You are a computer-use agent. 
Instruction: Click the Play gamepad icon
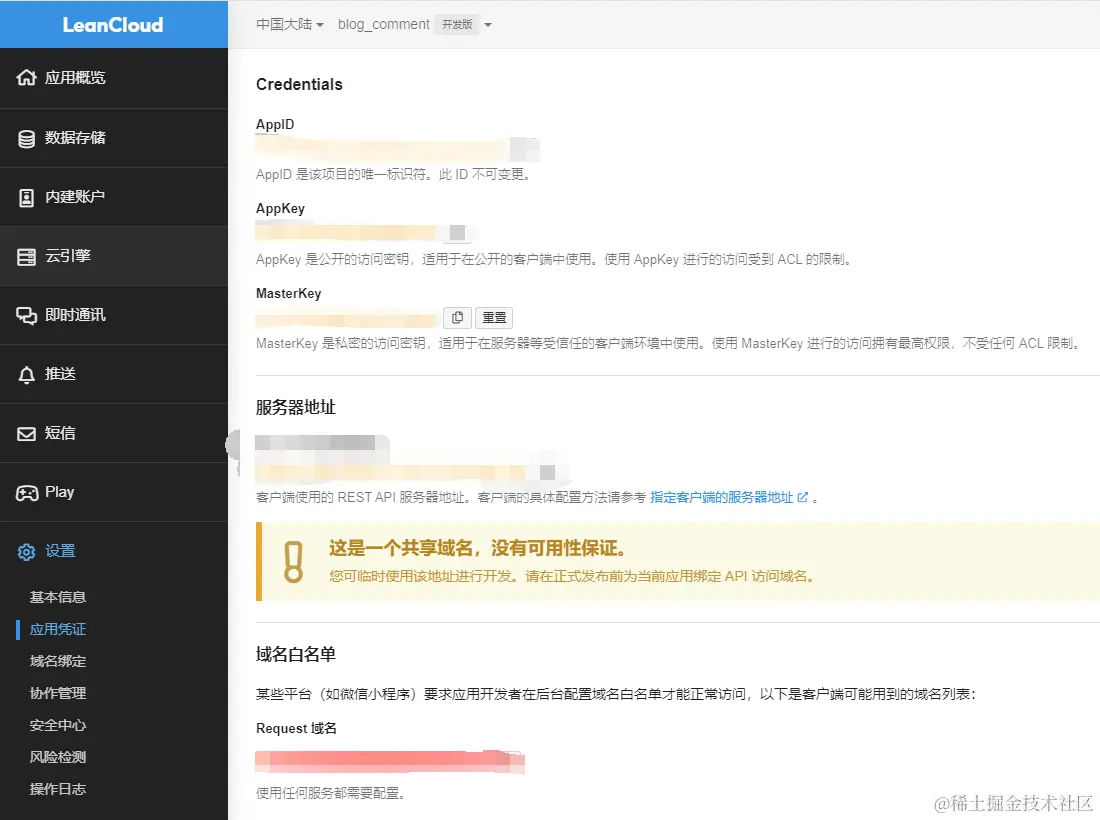click(27, 493)
